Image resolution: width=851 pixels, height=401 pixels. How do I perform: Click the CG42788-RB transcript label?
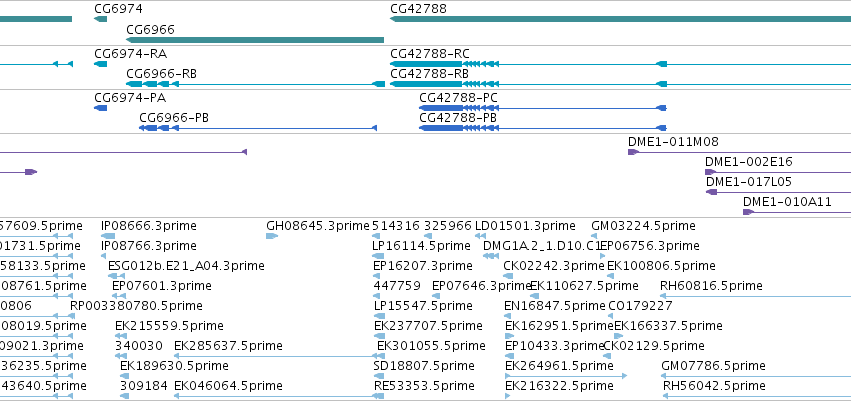coord(429,74)
